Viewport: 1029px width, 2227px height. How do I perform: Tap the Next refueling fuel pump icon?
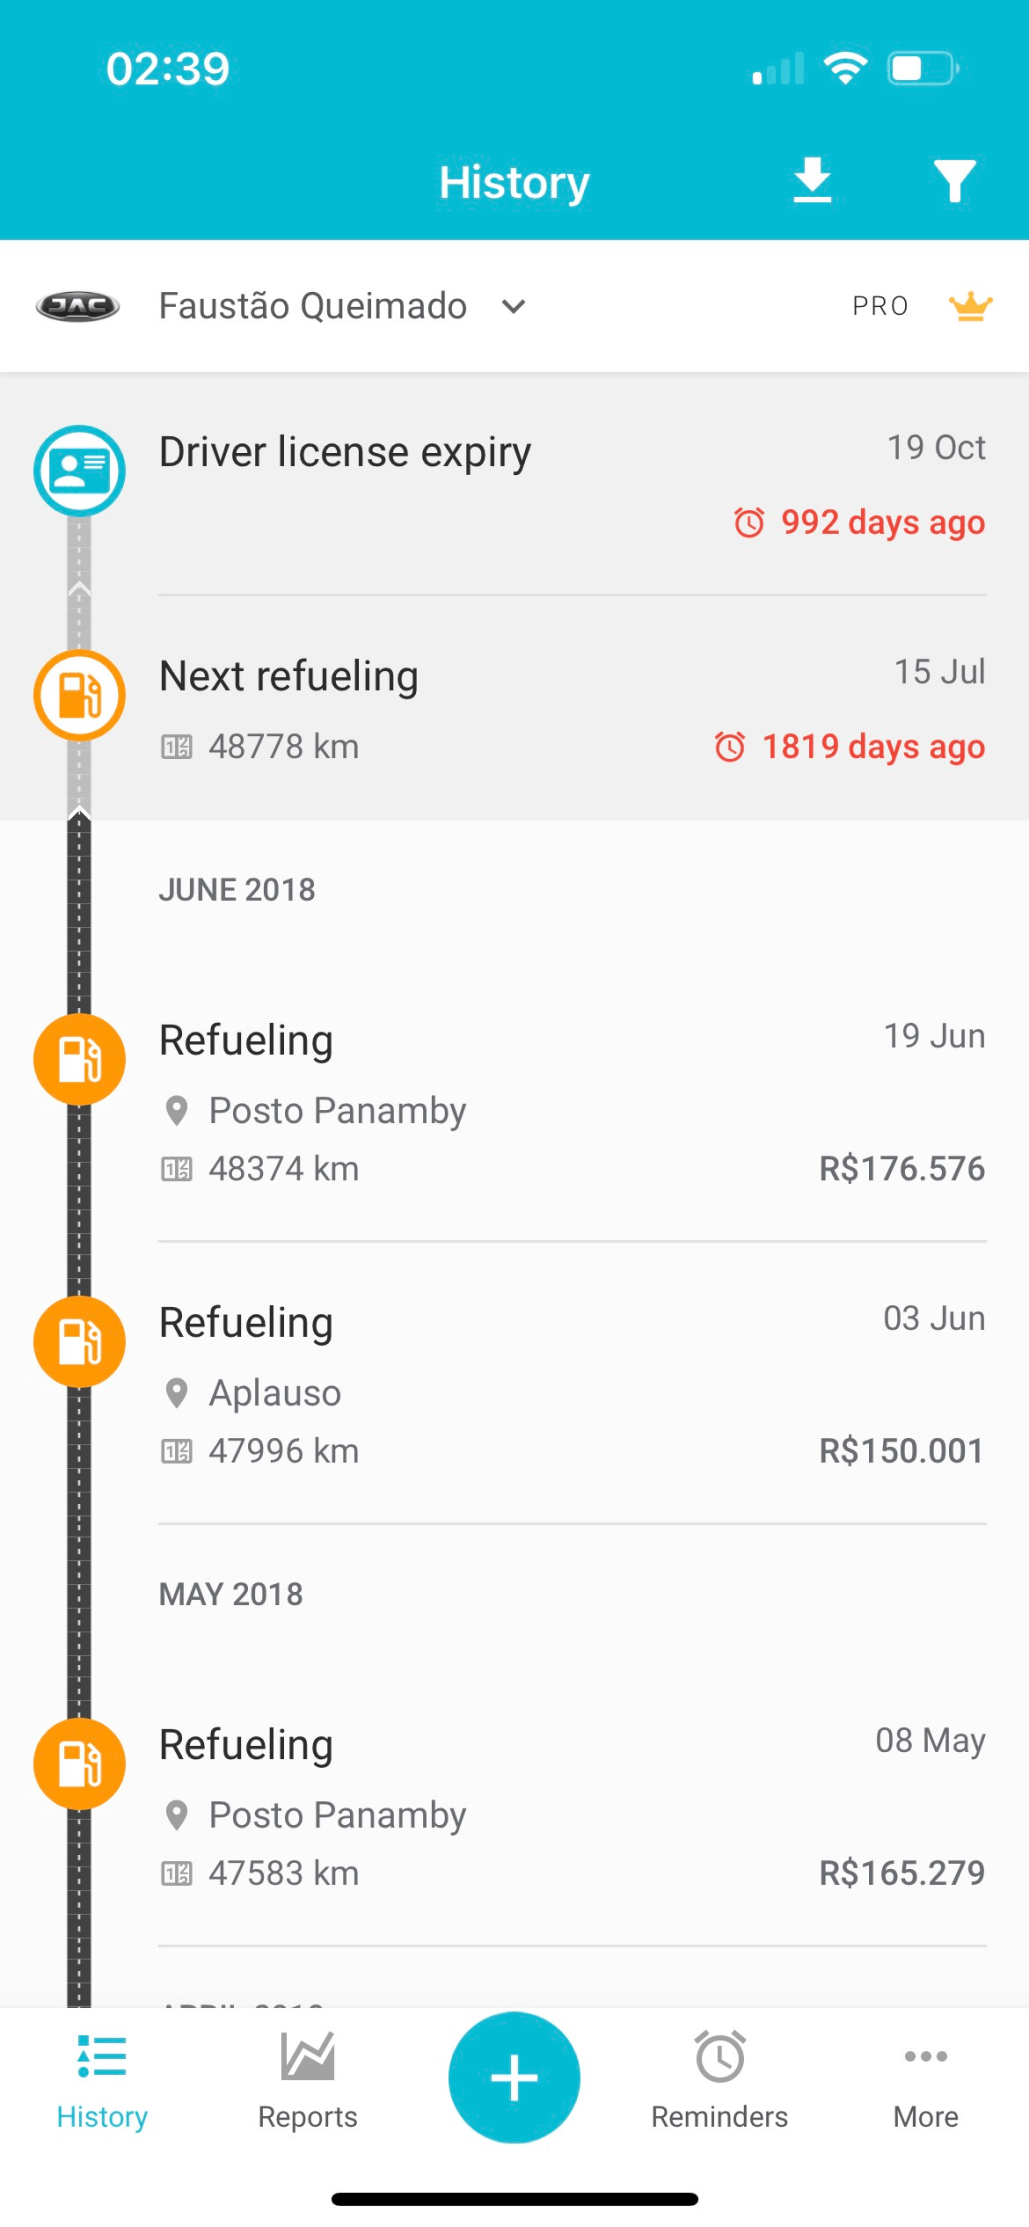(x=79, y=695)
